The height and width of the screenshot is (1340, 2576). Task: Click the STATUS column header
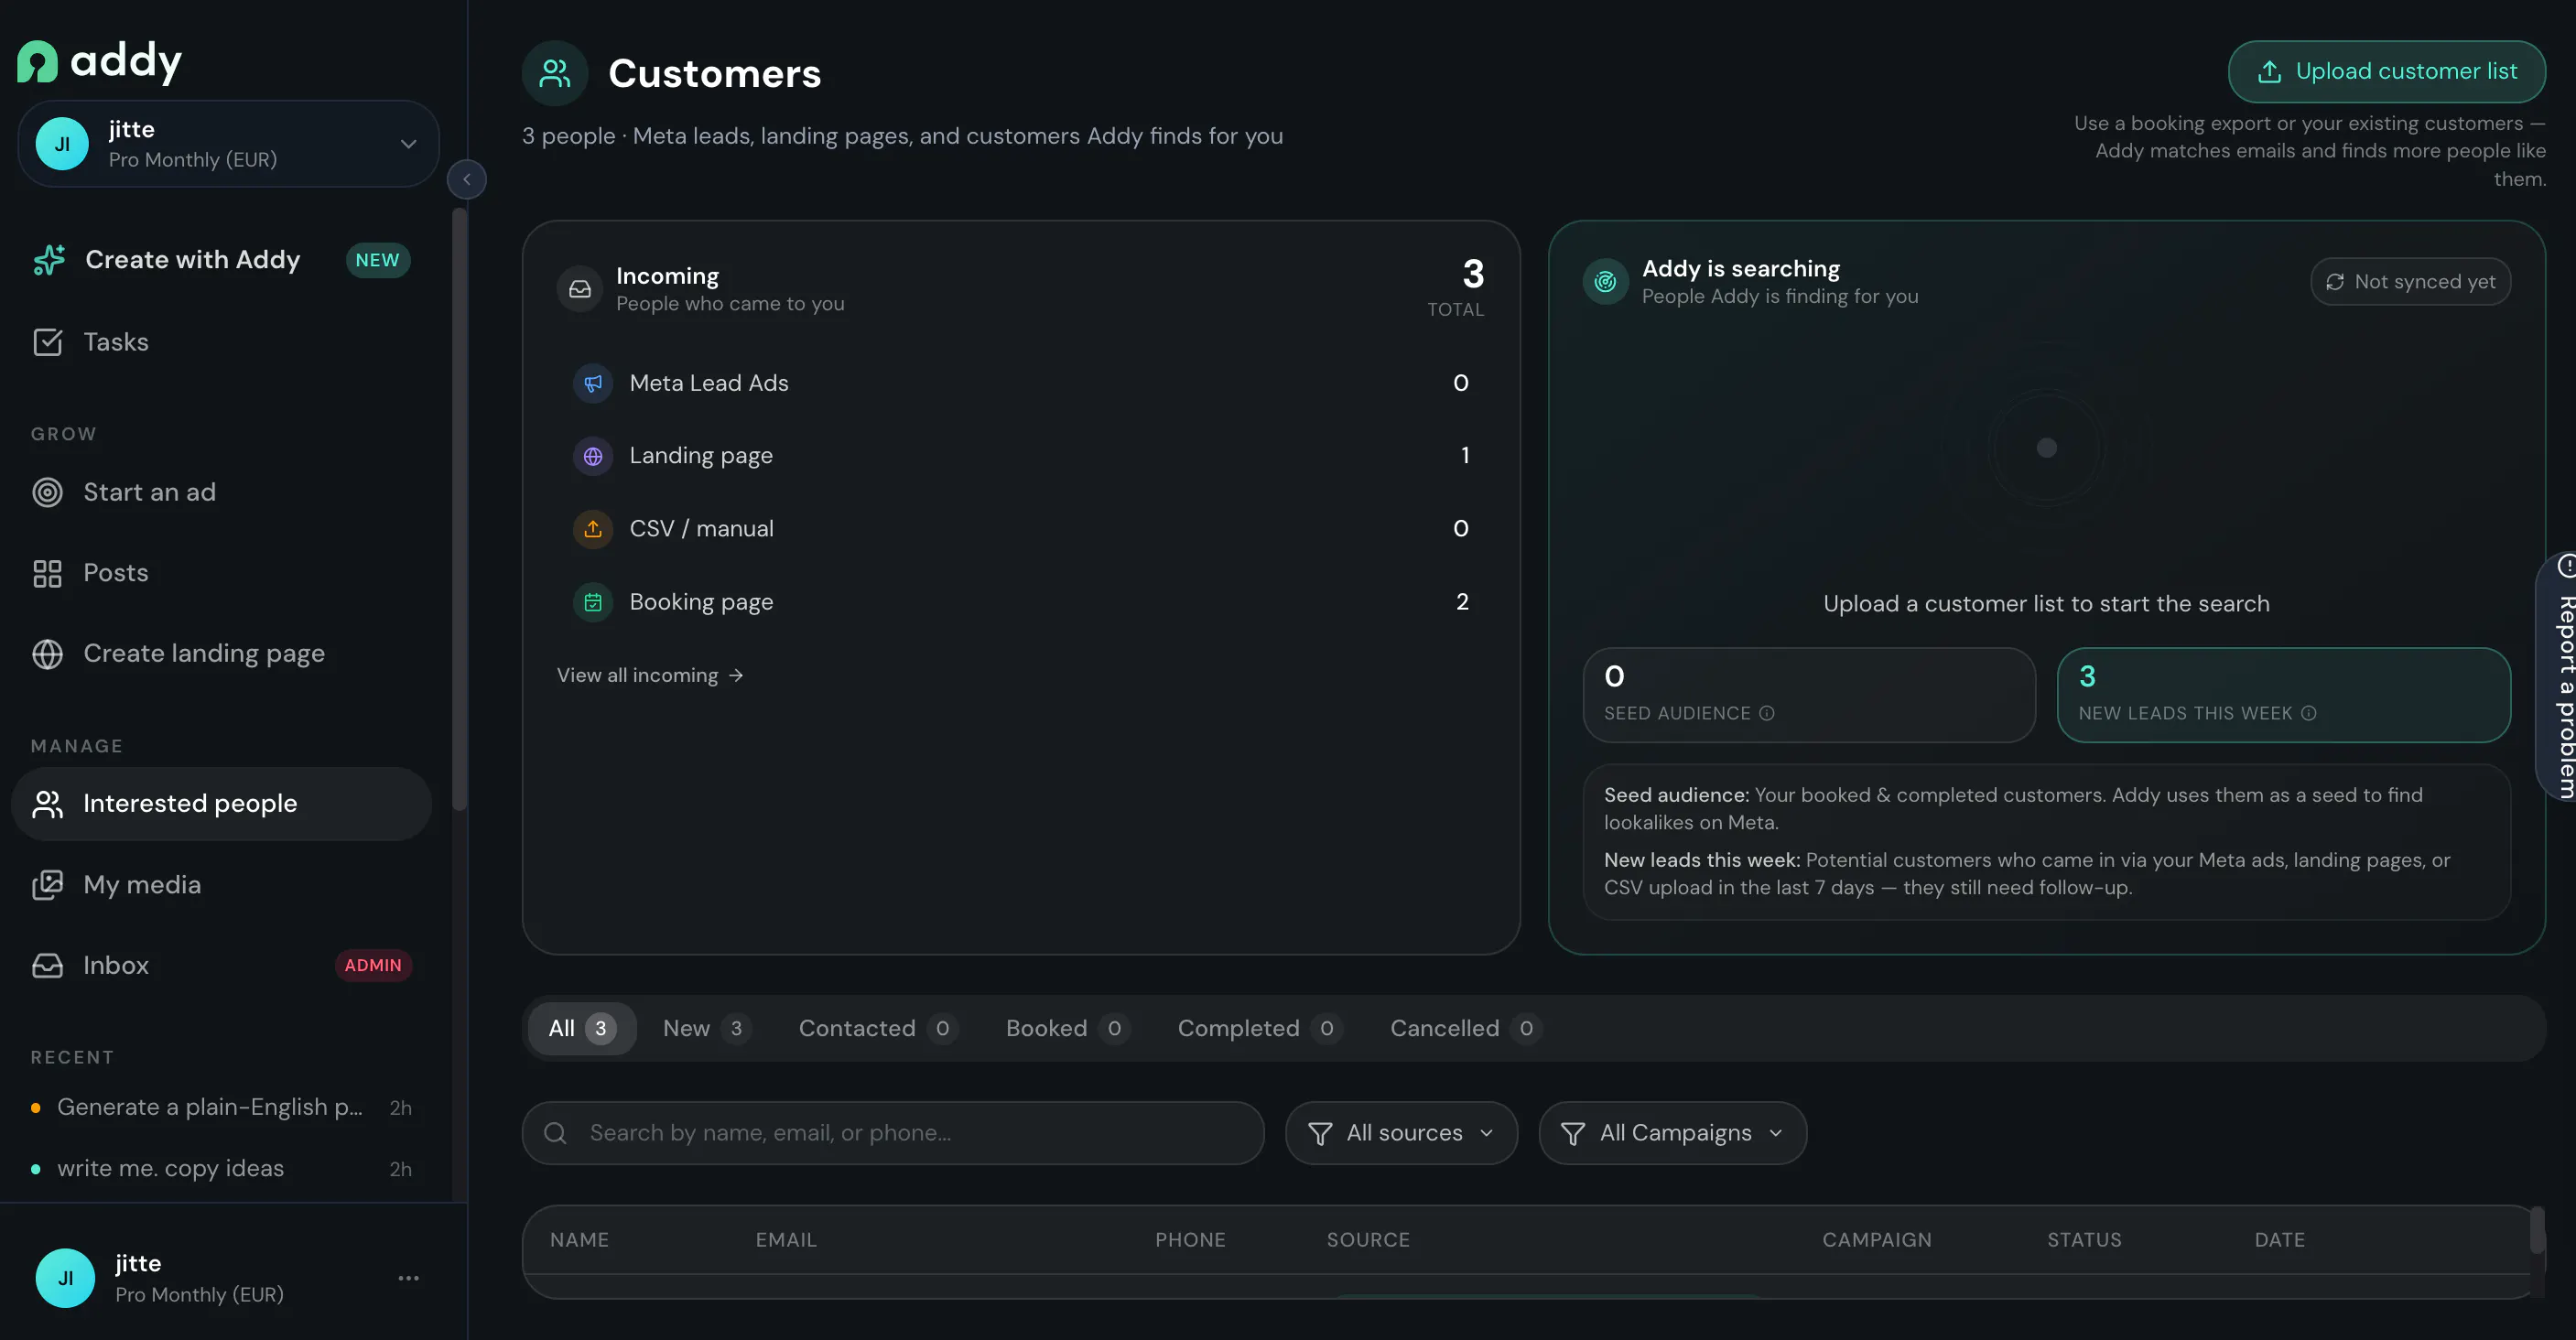[x=2084, y=1240]
